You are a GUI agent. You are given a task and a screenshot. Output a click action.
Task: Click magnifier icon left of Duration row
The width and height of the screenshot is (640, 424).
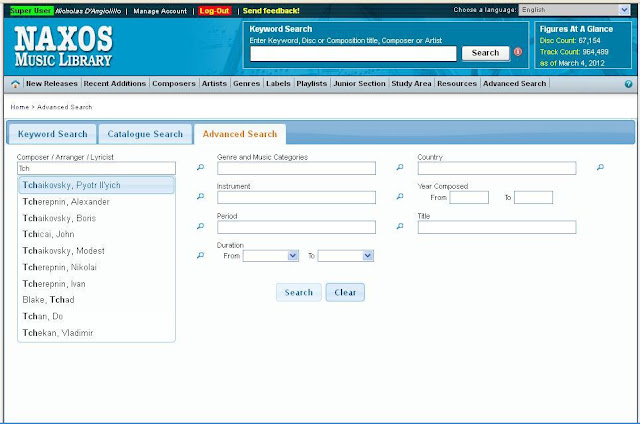pos(200,255)
